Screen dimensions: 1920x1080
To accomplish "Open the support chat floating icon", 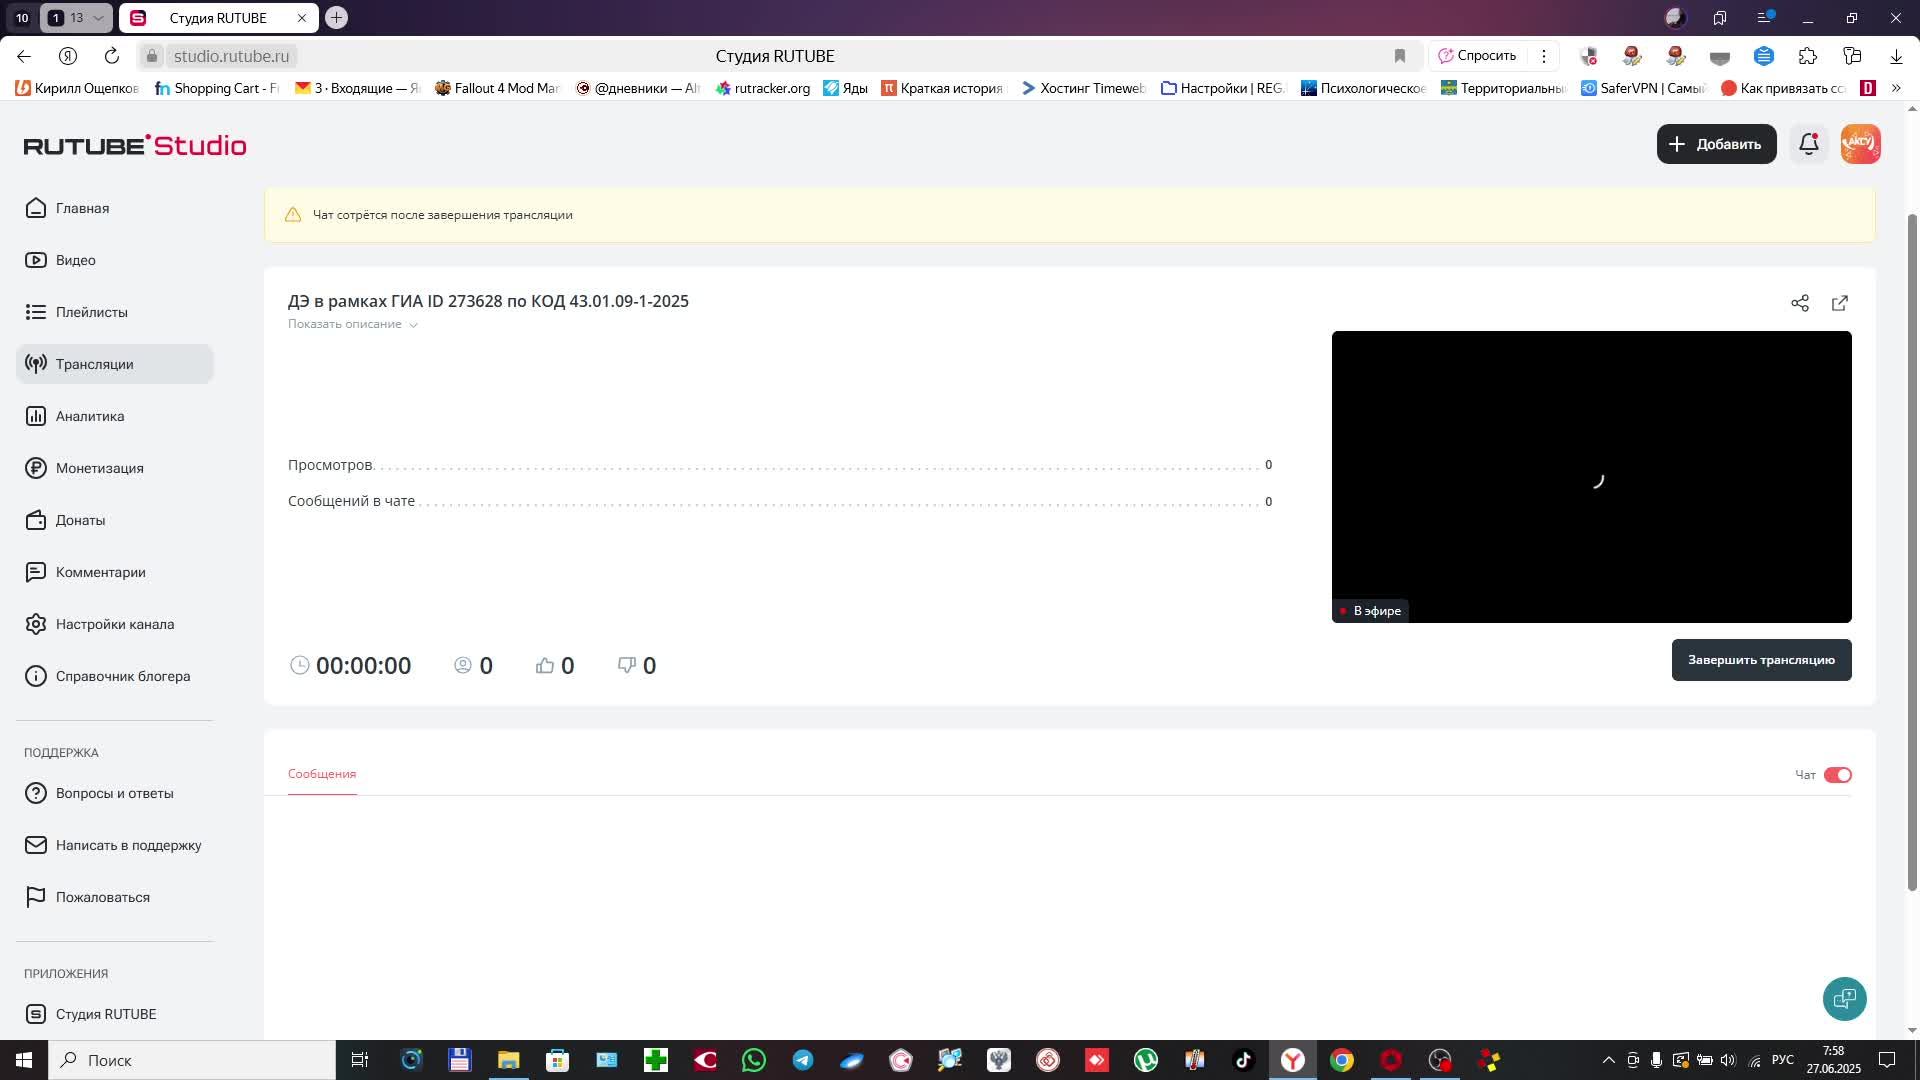I will coord(1844,998).
